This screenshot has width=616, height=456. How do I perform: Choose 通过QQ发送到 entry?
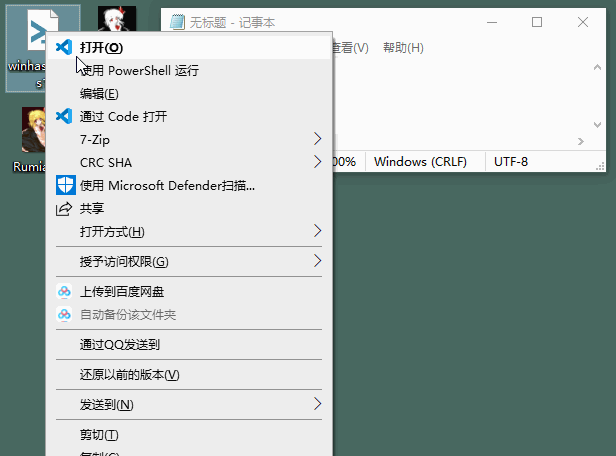click(x=189, y=344)
